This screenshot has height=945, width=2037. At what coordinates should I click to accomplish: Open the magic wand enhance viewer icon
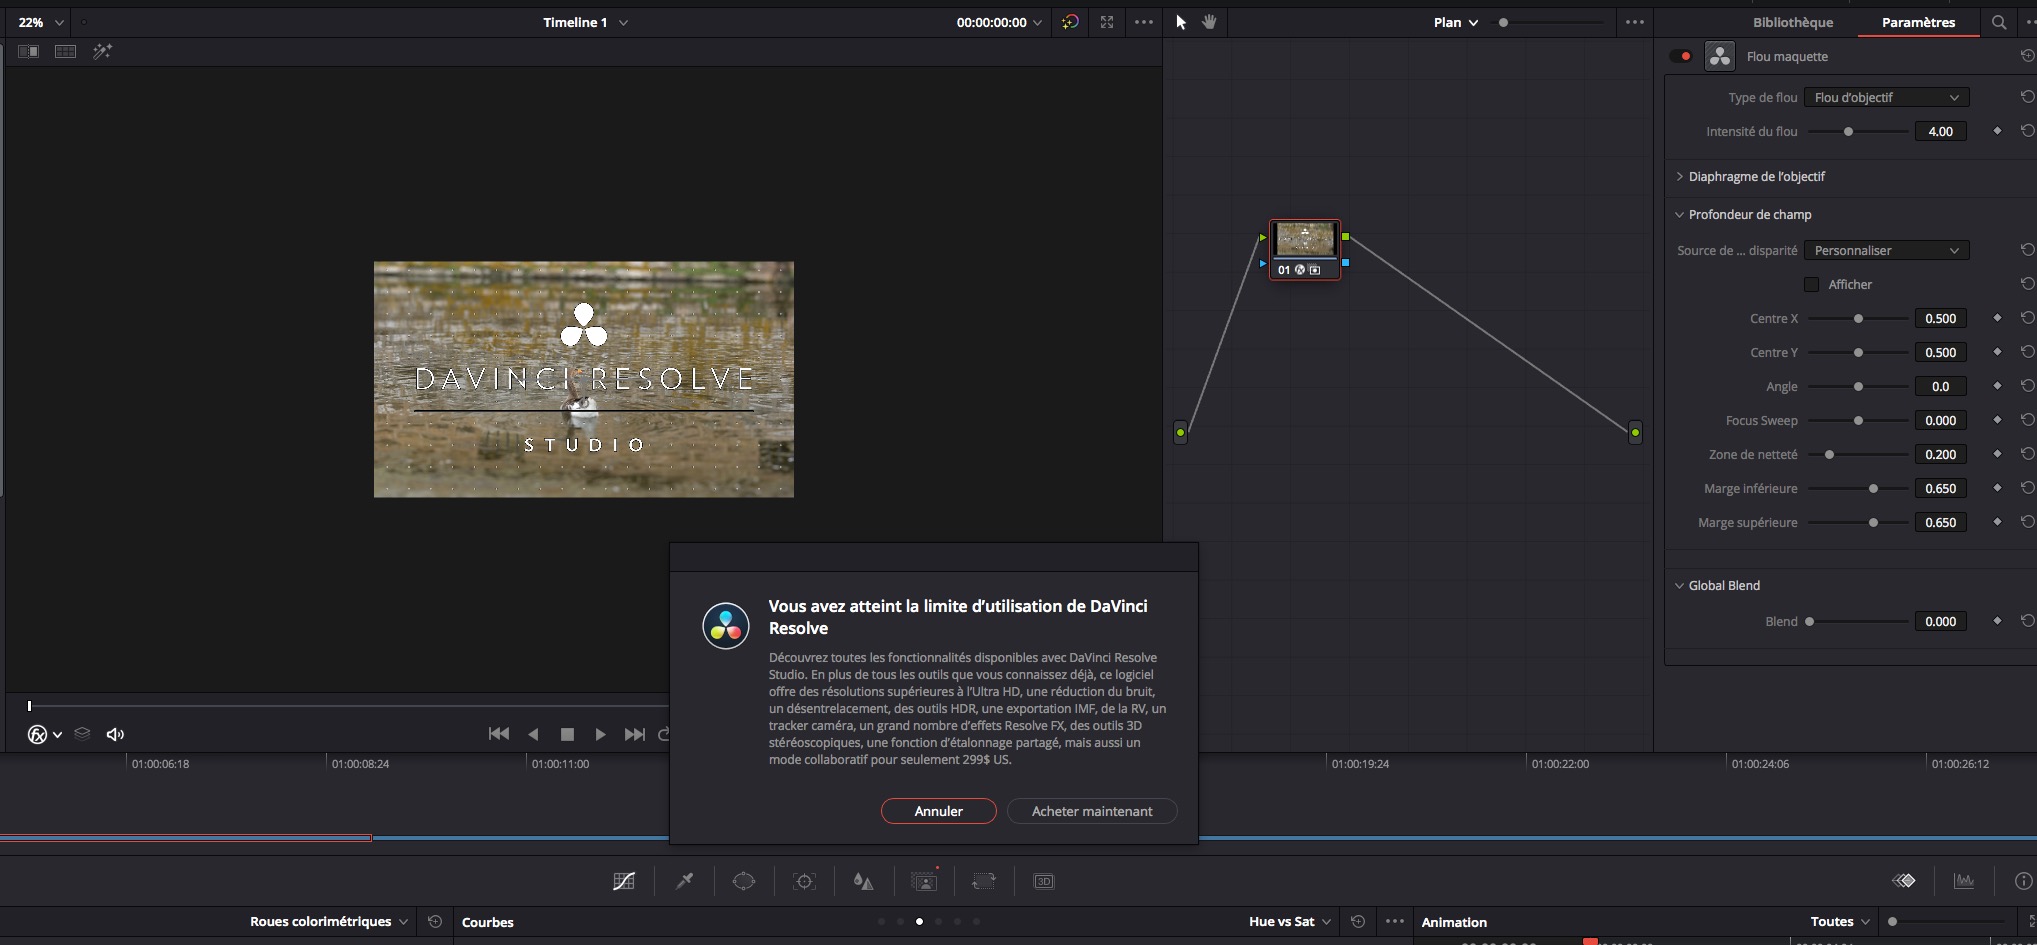(x=102, y=51)
